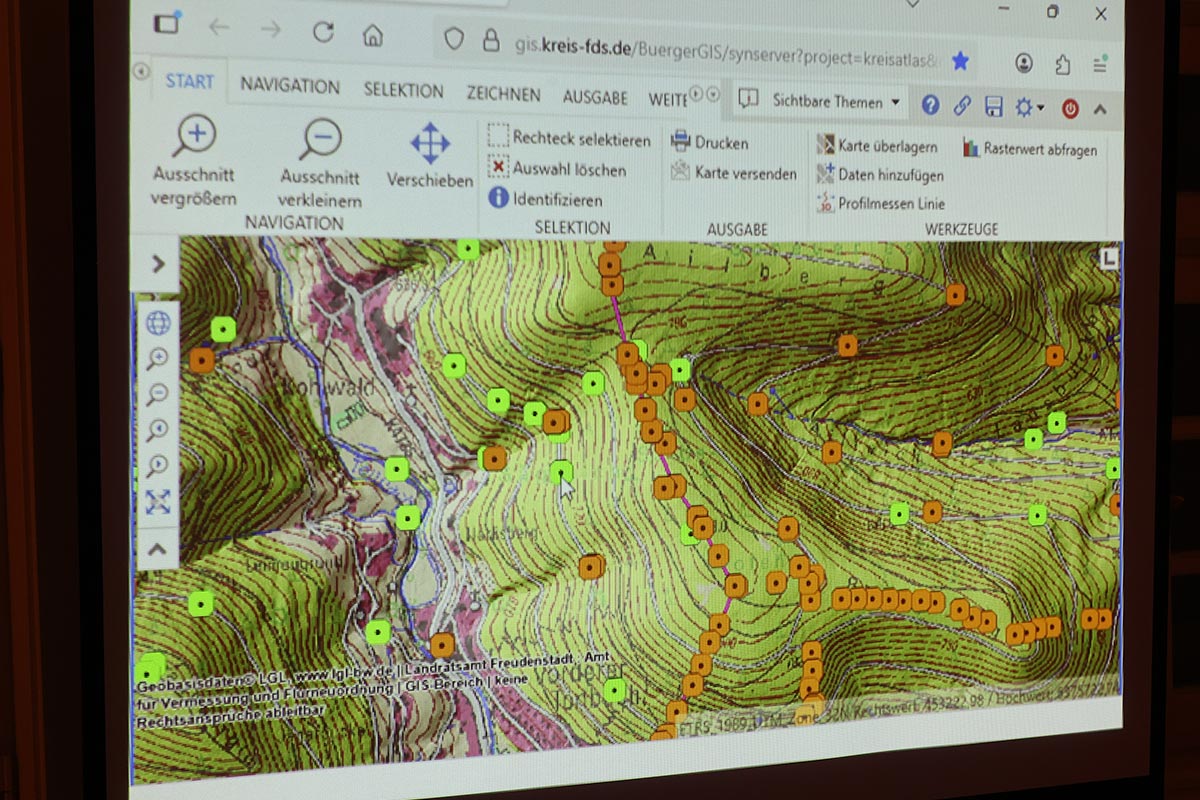Open the ZEICHNEN tab
Viewport: 1200px width, 800px height.
(x=503, y=94)
